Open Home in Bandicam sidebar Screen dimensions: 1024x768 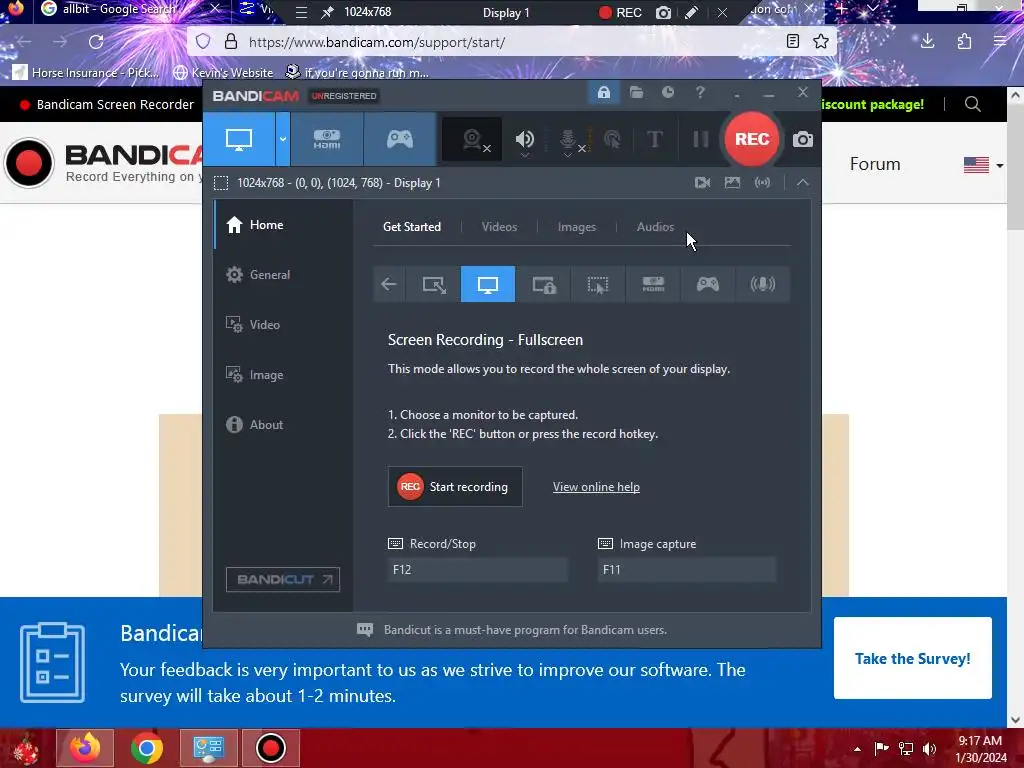pos(283,225)
